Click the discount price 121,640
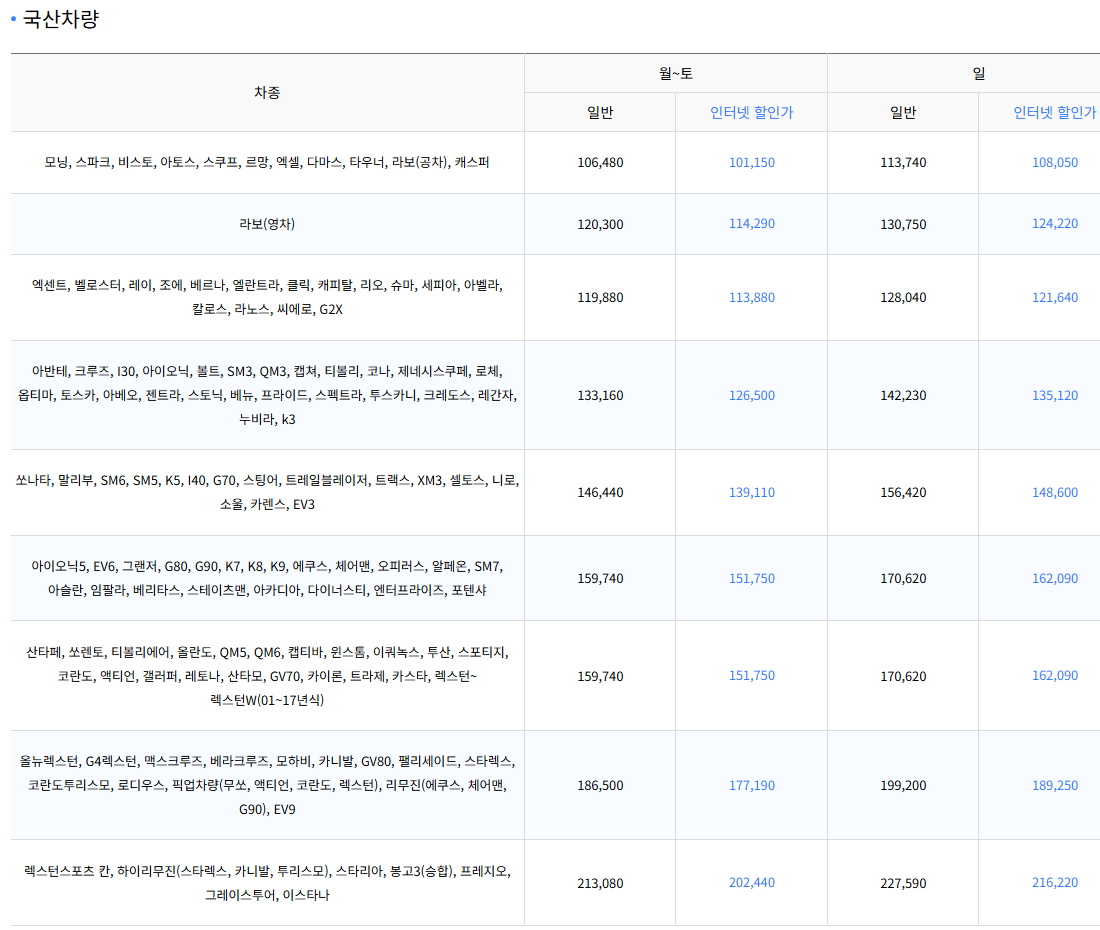The image size is (1100, 930). click(x=1054, y=297)
